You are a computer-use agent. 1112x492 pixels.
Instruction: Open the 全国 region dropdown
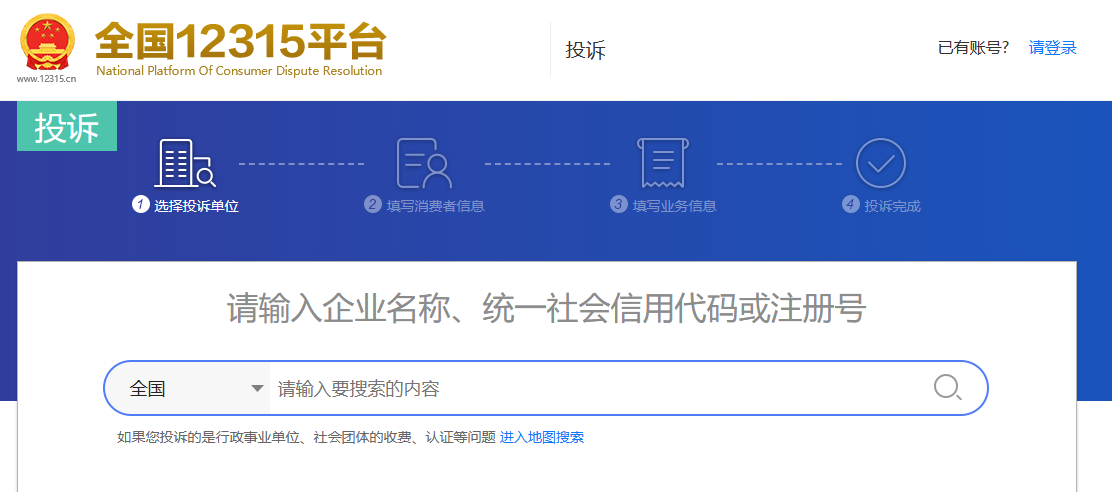point(188,388)
